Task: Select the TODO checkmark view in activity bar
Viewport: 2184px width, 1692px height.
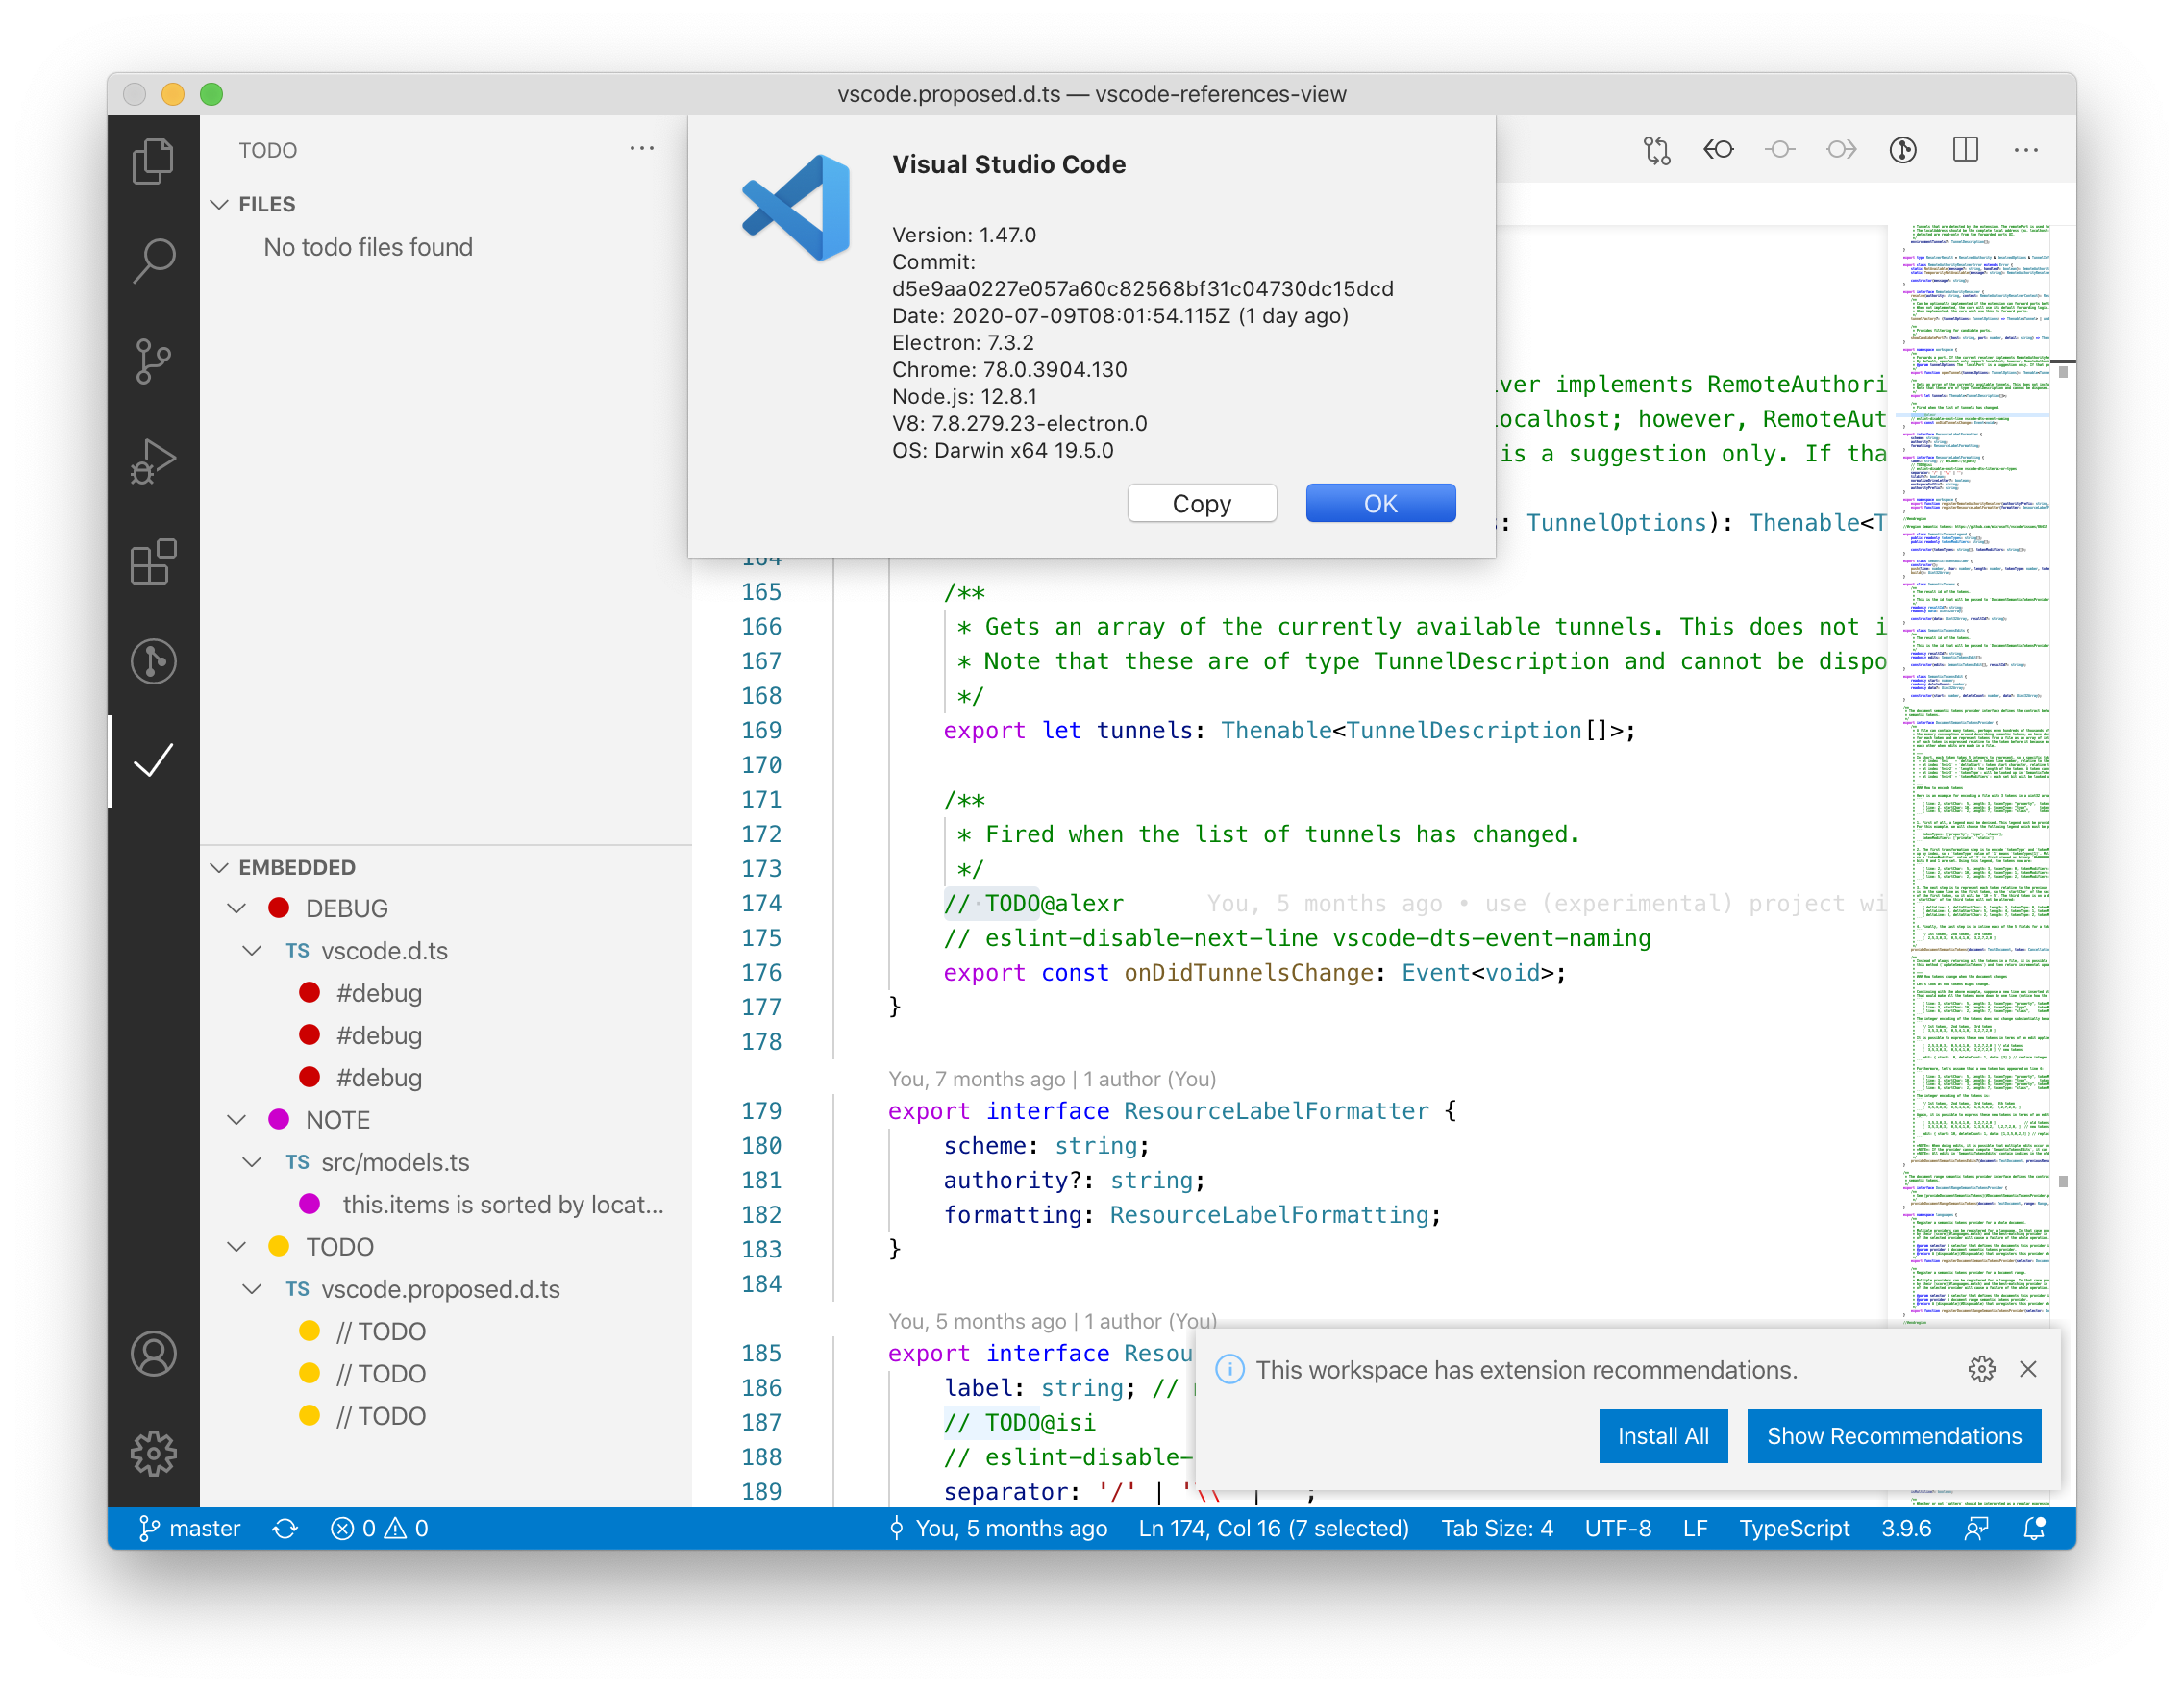Action: pyautogui.click(x=154, y=761)
